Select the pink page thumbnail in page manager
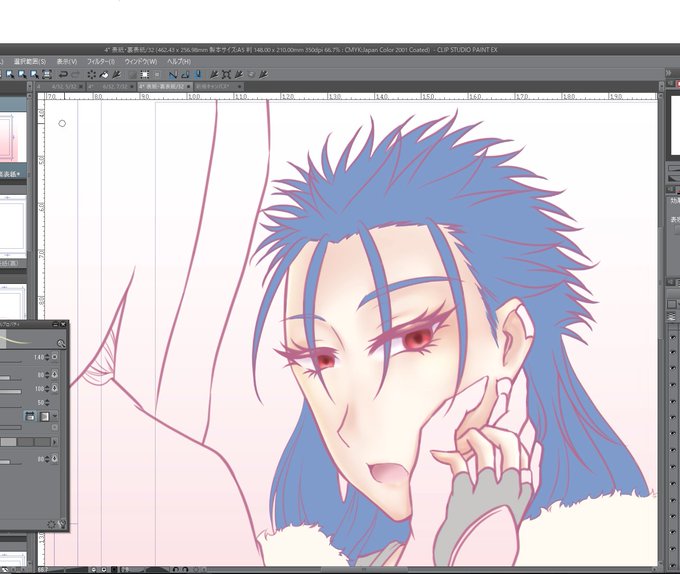 click(x=12, y=137)
